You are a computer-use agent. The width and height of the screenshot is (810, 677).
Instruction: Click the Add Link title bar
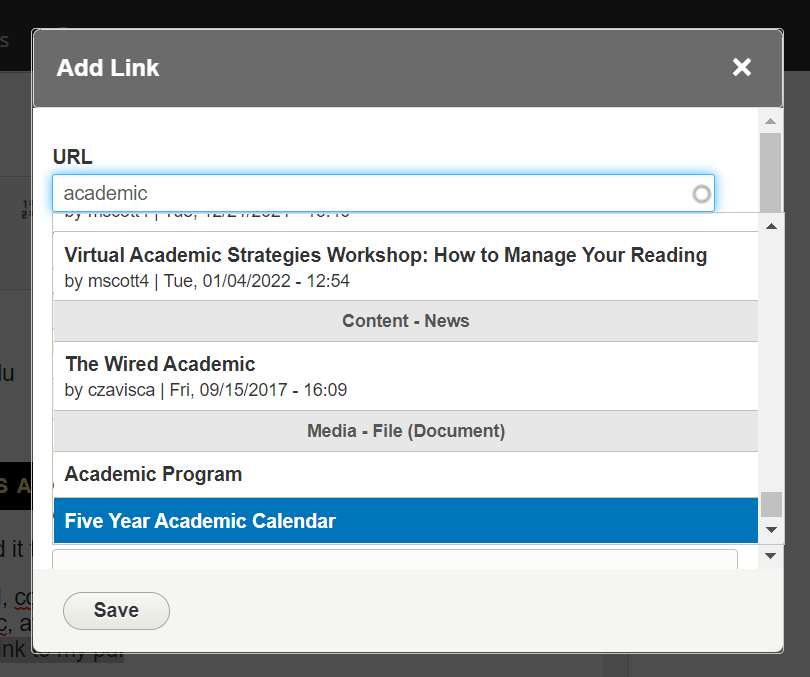coord(400,68)
